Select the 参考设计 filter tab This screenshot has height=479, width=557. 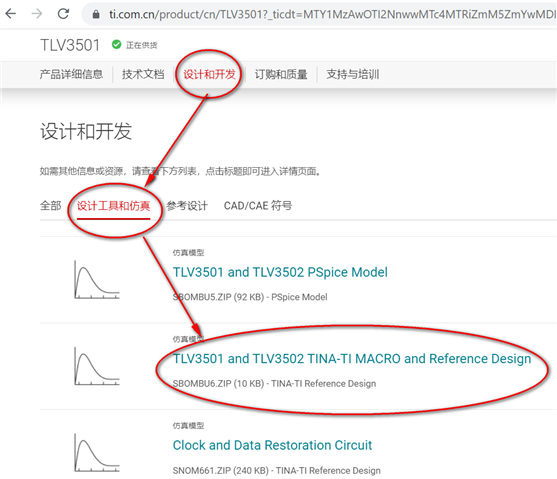[x=187, y=206]
